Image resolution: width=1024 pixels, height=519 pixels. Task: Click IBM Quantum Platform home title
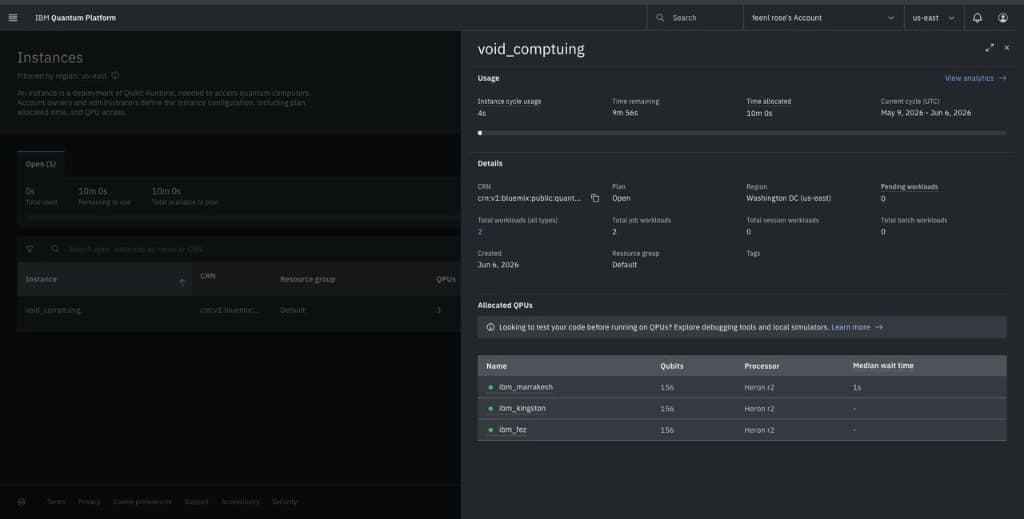75,18
